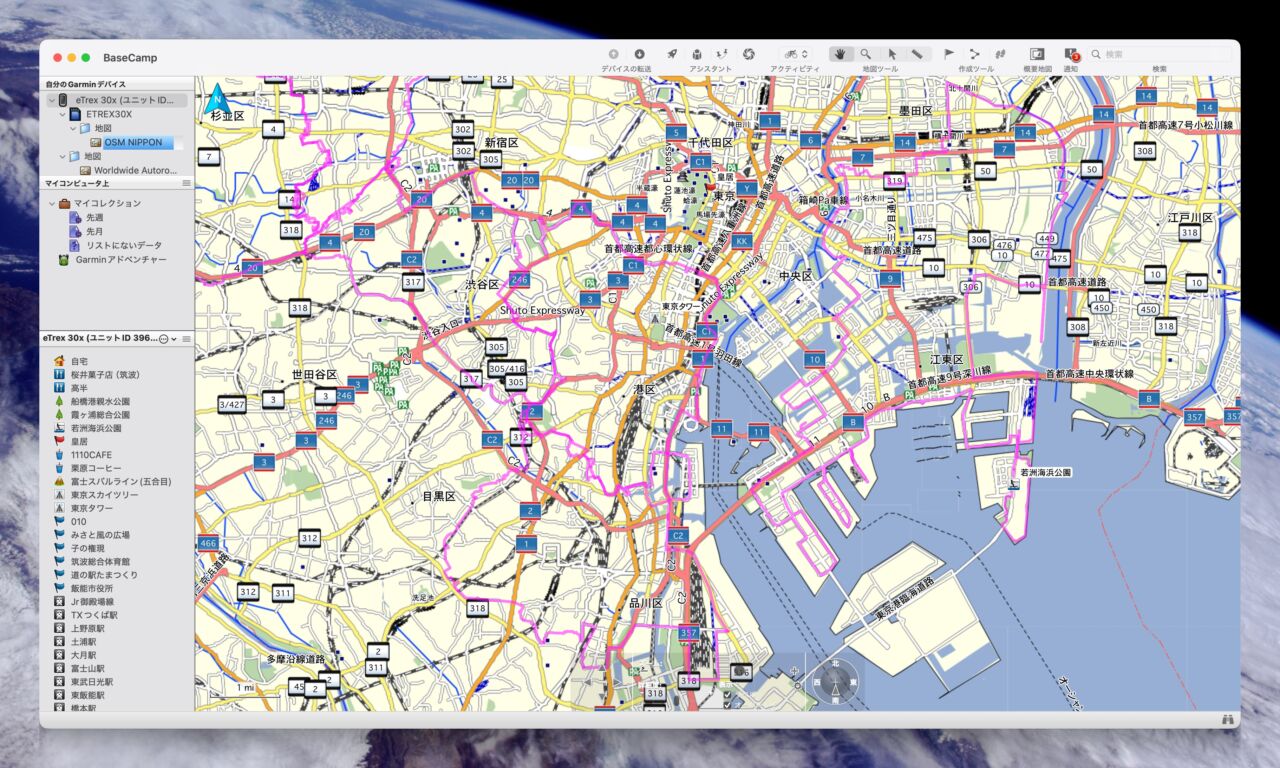Select the OSM NIPPON map item
The image size is (1280, 768).
point(133,143)
